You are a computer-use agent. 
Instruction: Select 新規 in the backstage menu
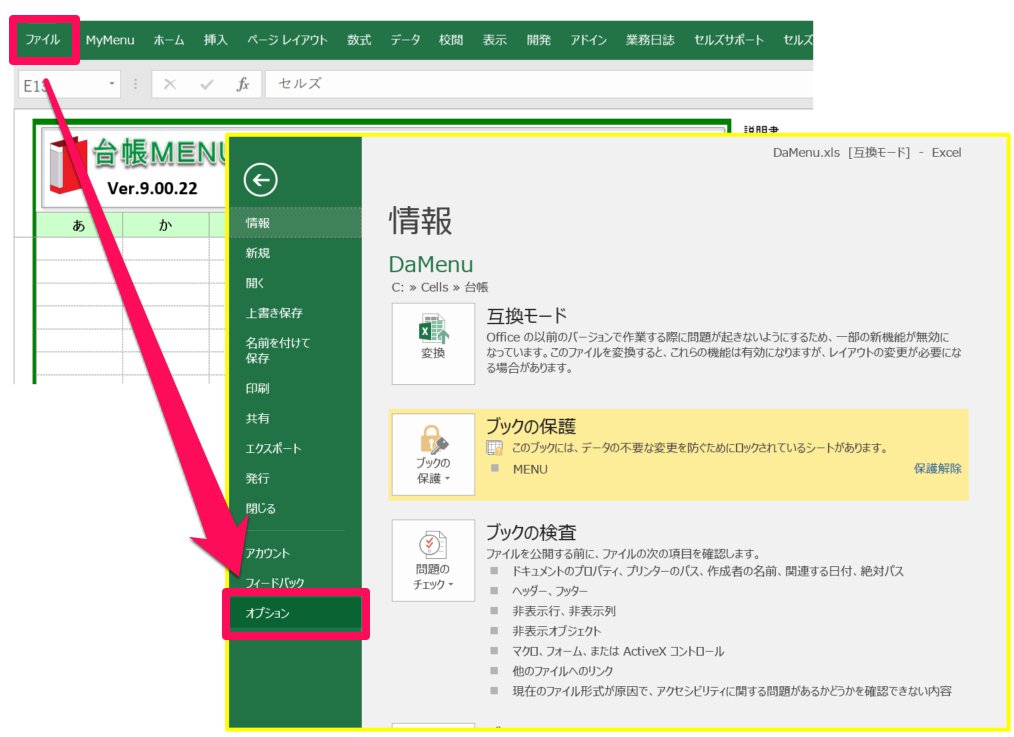click(296, 253)
